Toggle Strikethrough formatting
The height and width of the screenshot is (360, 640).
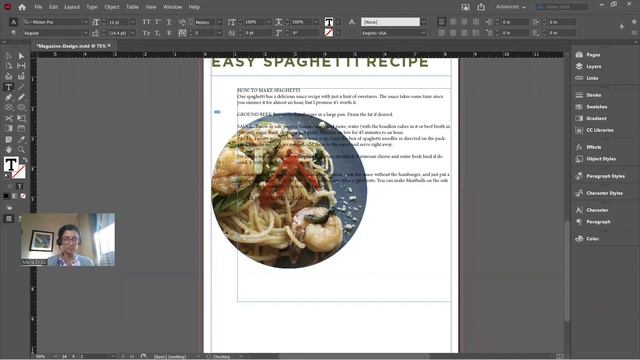tap(169, 33)
